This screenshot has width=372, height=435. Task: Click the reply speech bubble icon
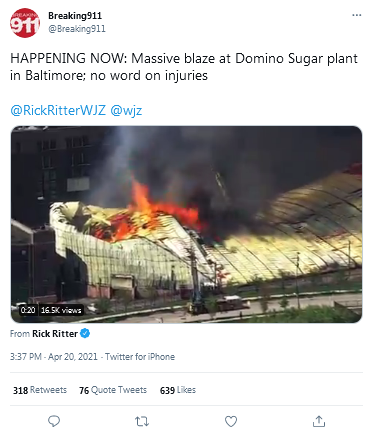(54, 421)
